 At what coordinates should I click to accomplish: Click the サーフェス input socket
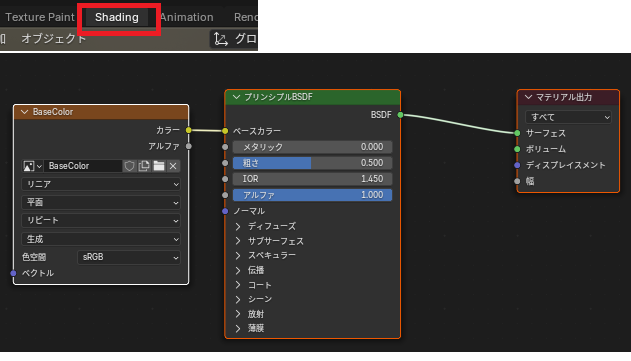point(518,133)
